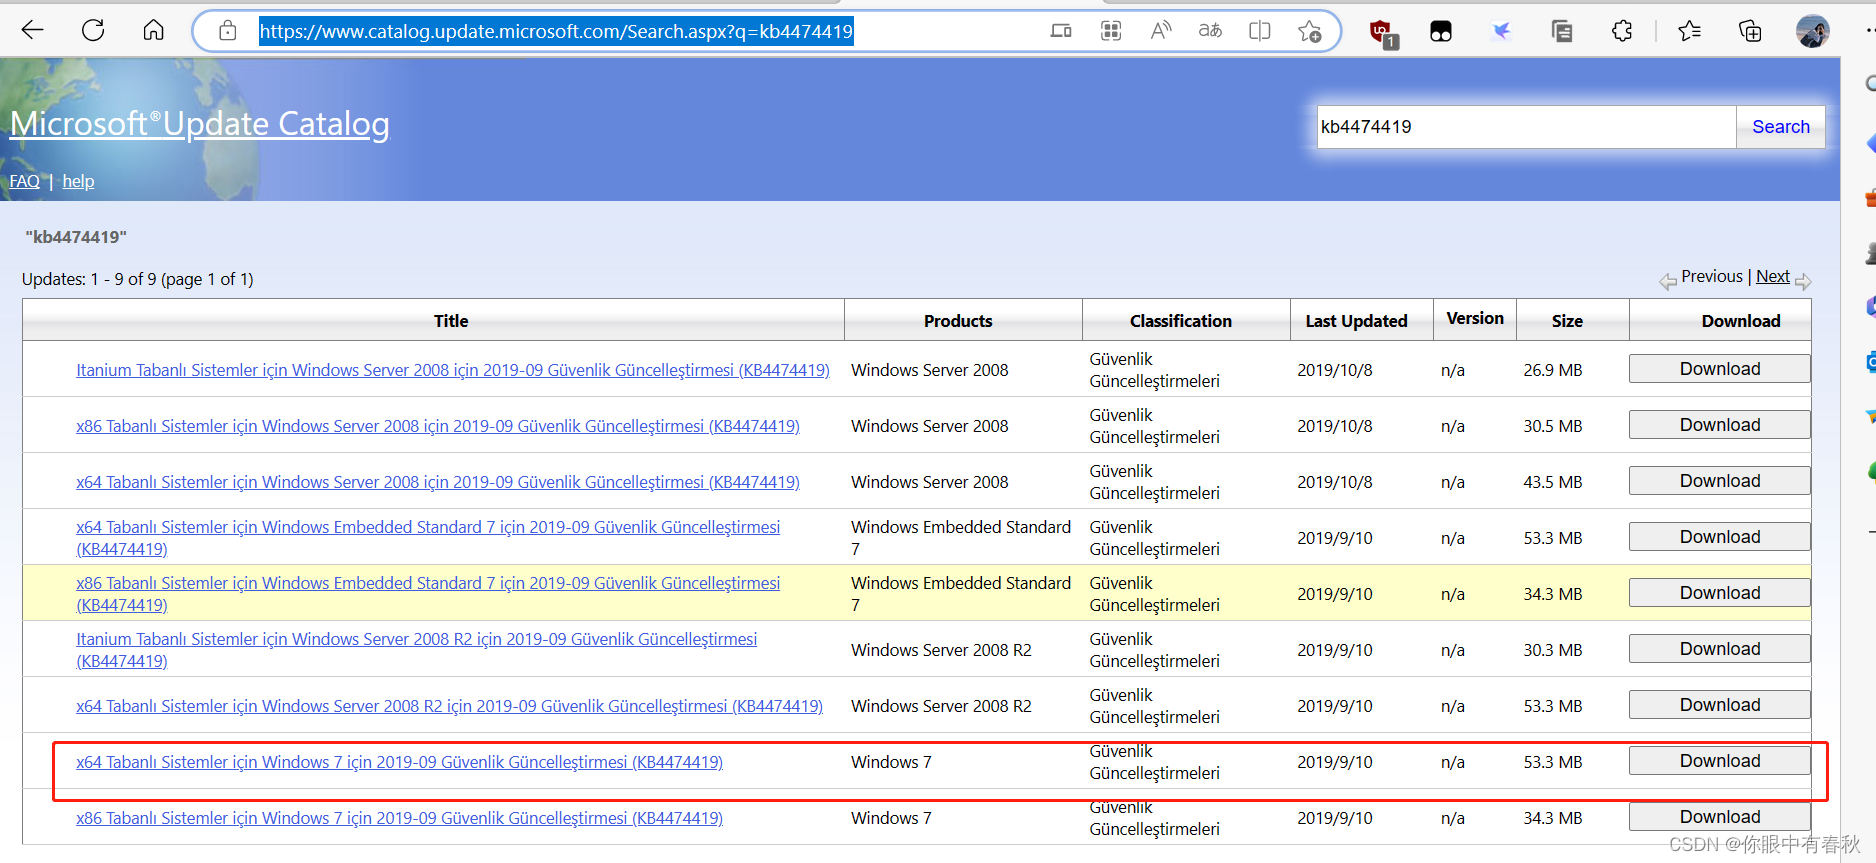1876x863 pixels.
Task: Reload the current page
Action: (x=93, y=30)
